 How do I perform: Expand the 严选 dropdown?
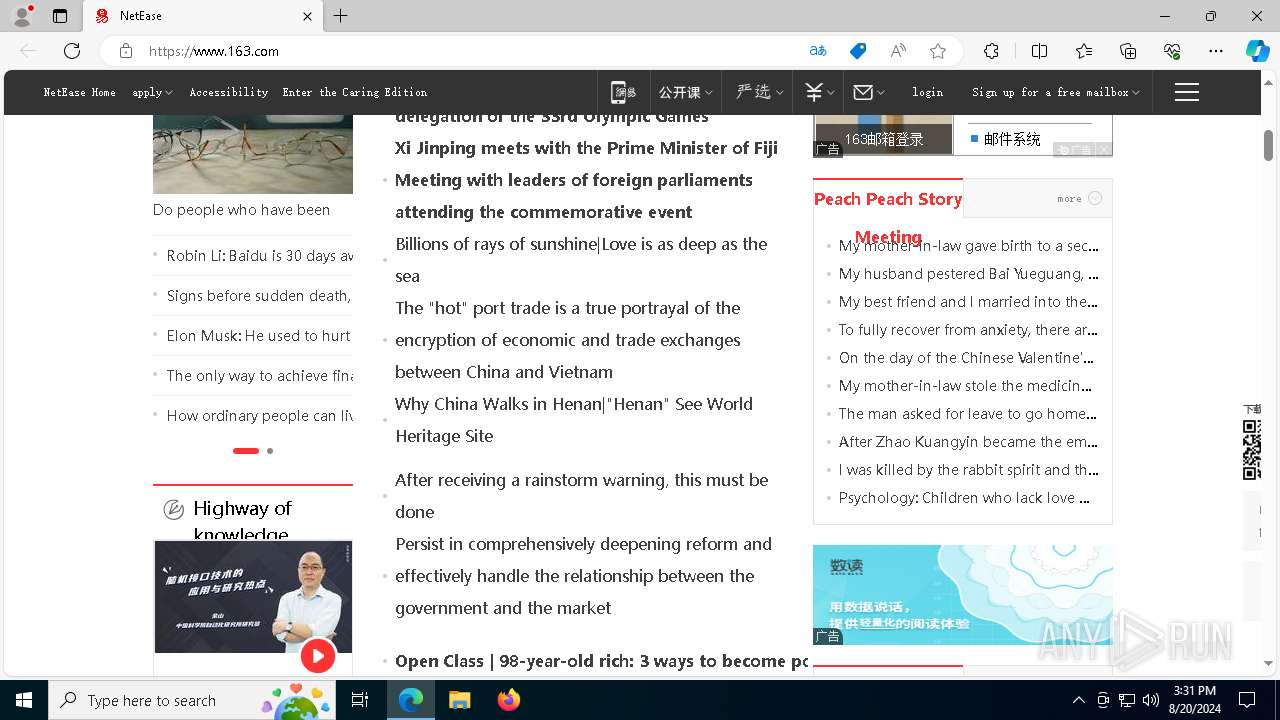tap(759, 92)
